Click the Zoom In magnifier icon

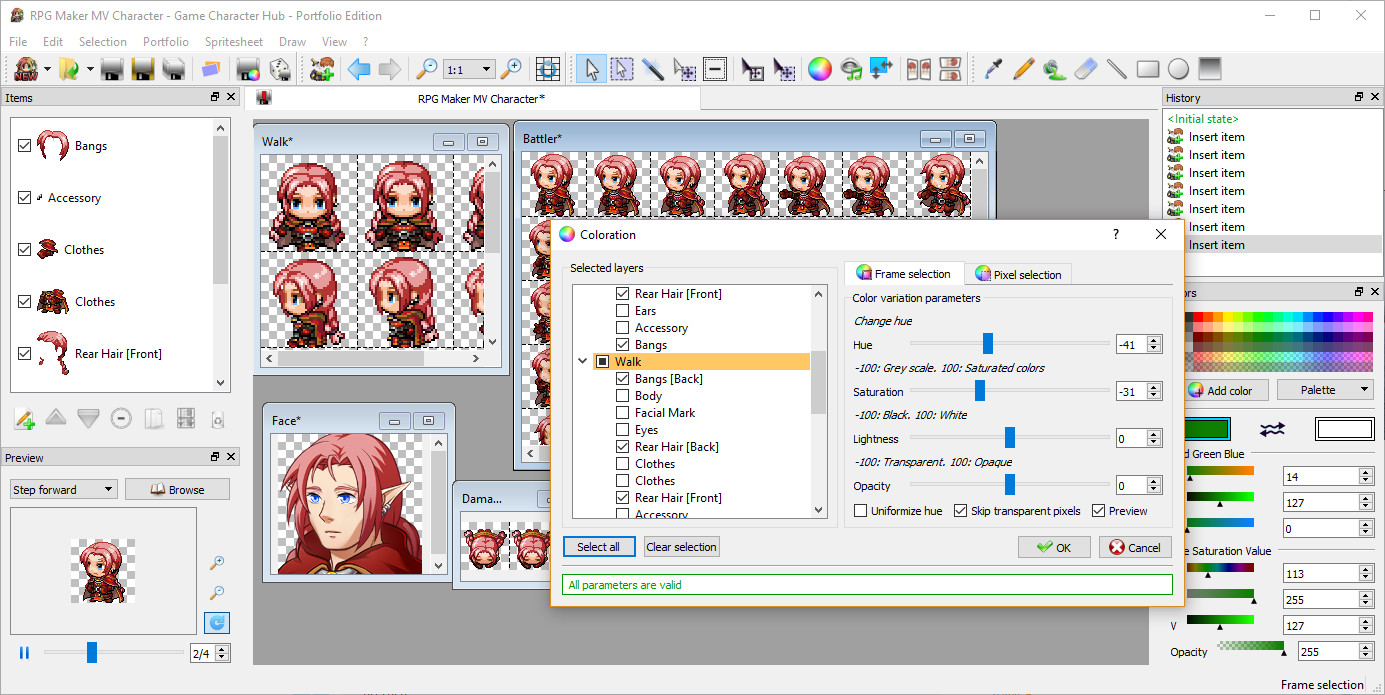click(512, 68)
